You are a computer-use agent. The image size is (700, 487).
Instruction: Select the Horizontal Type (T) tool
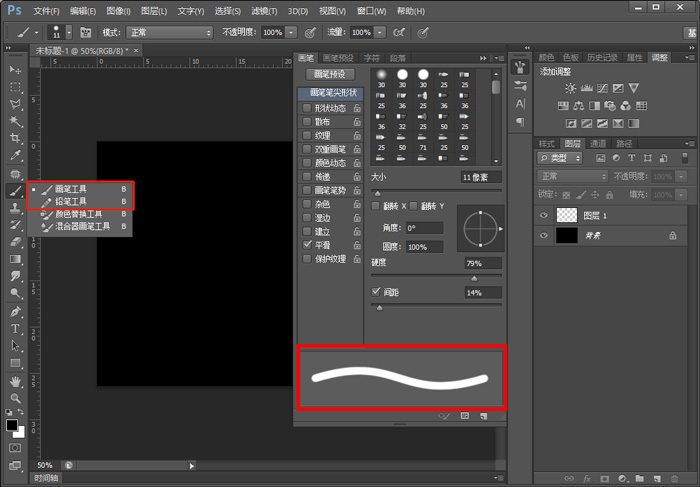15,328
